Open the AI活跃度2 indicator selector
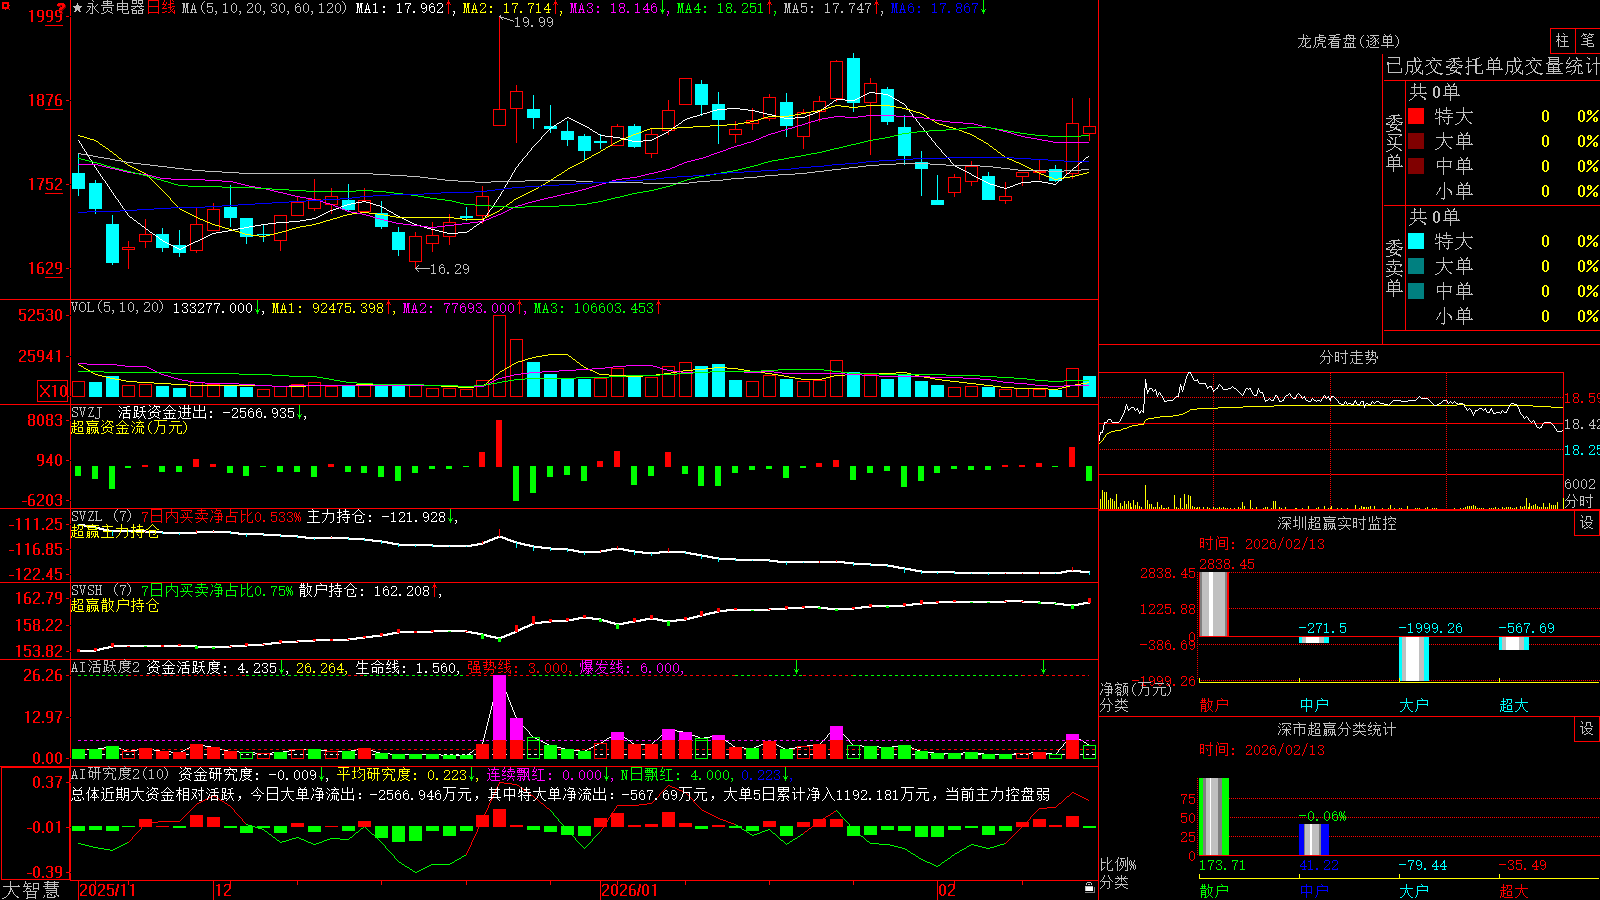The width and height of the screenshot is (1600, 900). coord(106,667)
